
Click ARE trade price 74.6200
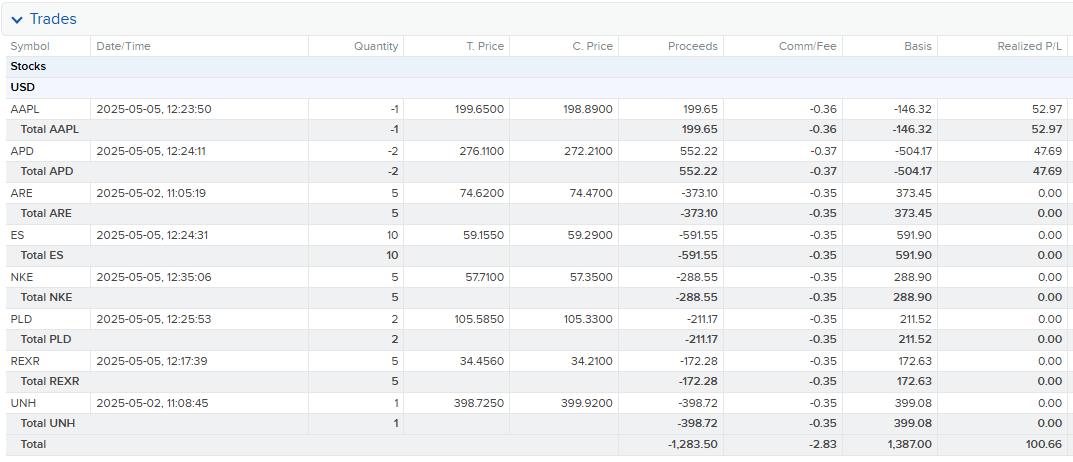pyautogui.click(x=482, y=193)
